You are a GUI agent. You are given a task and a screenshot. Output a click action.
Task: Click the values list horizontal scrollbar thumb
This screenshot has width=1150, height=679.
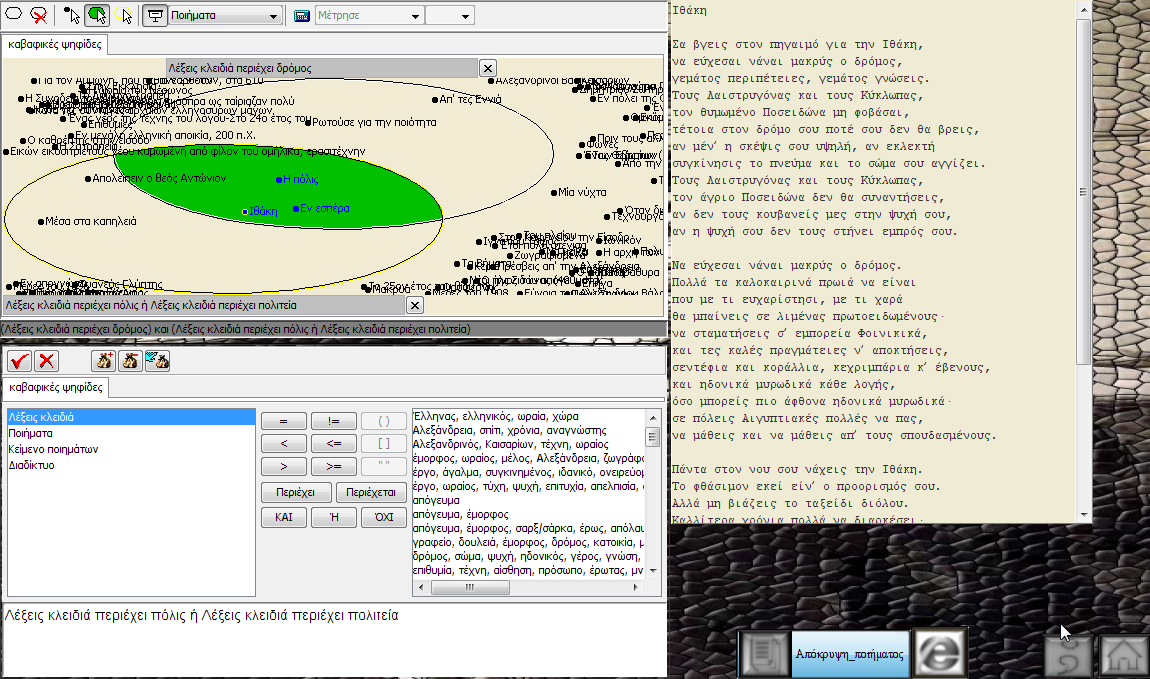pyautogui.click(x=470, y=587)
